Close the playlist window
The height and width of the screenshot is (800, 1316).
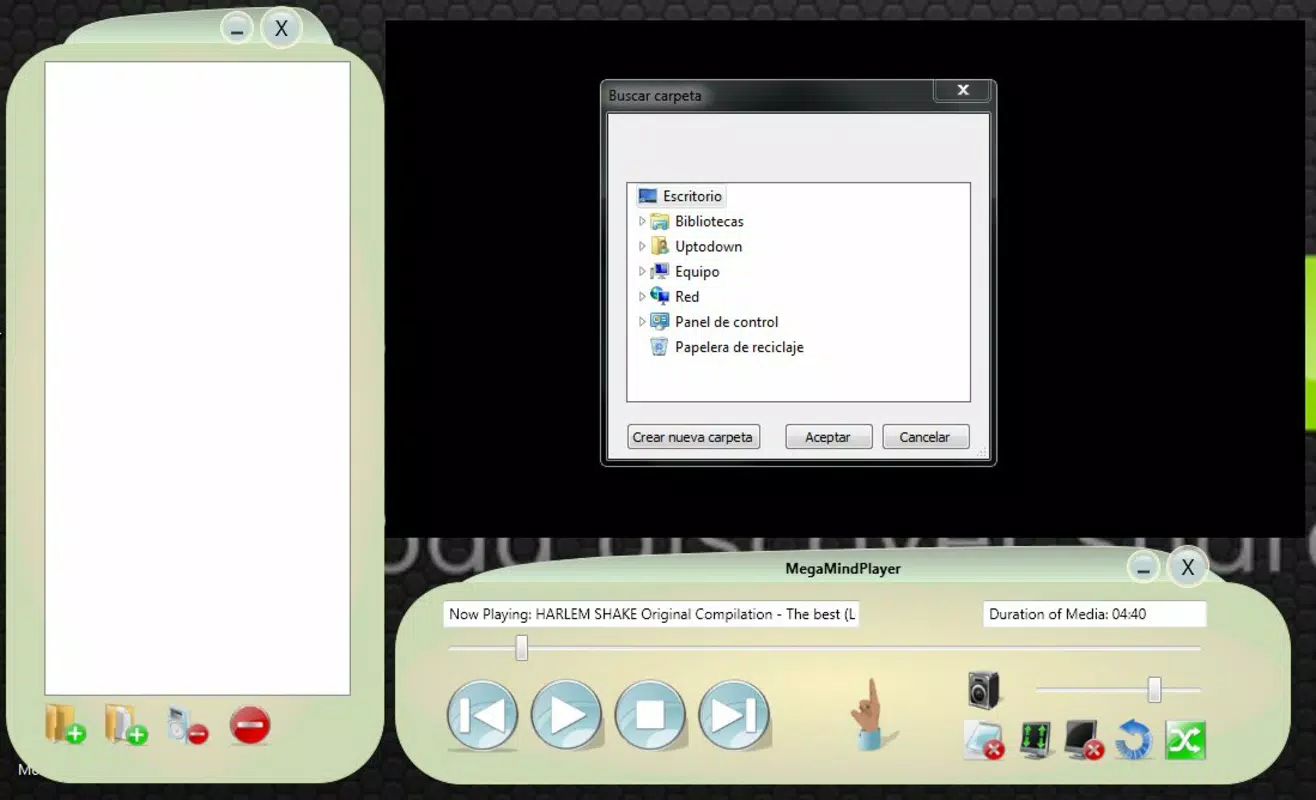281,29
